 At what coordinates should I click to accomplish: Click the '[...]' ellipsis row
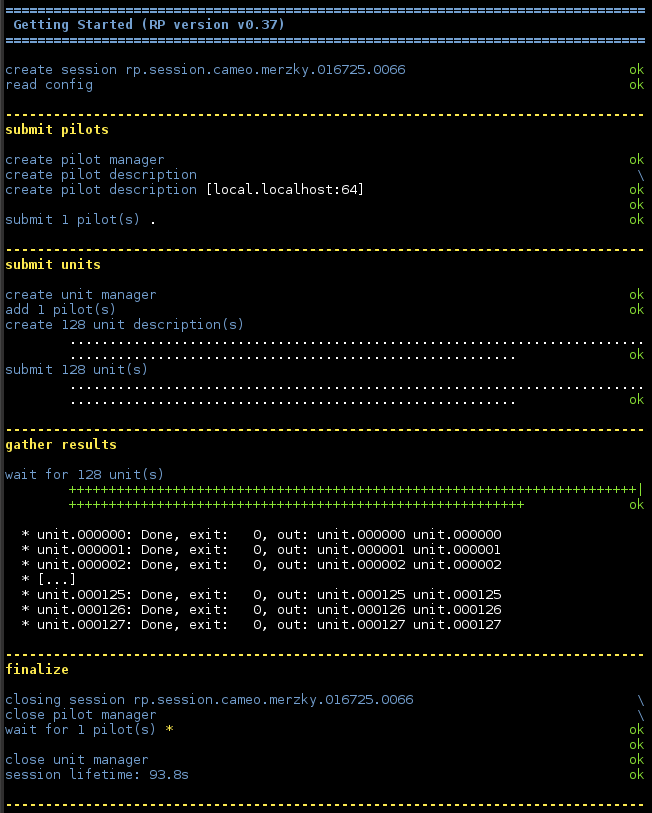[x=49, y=579]
